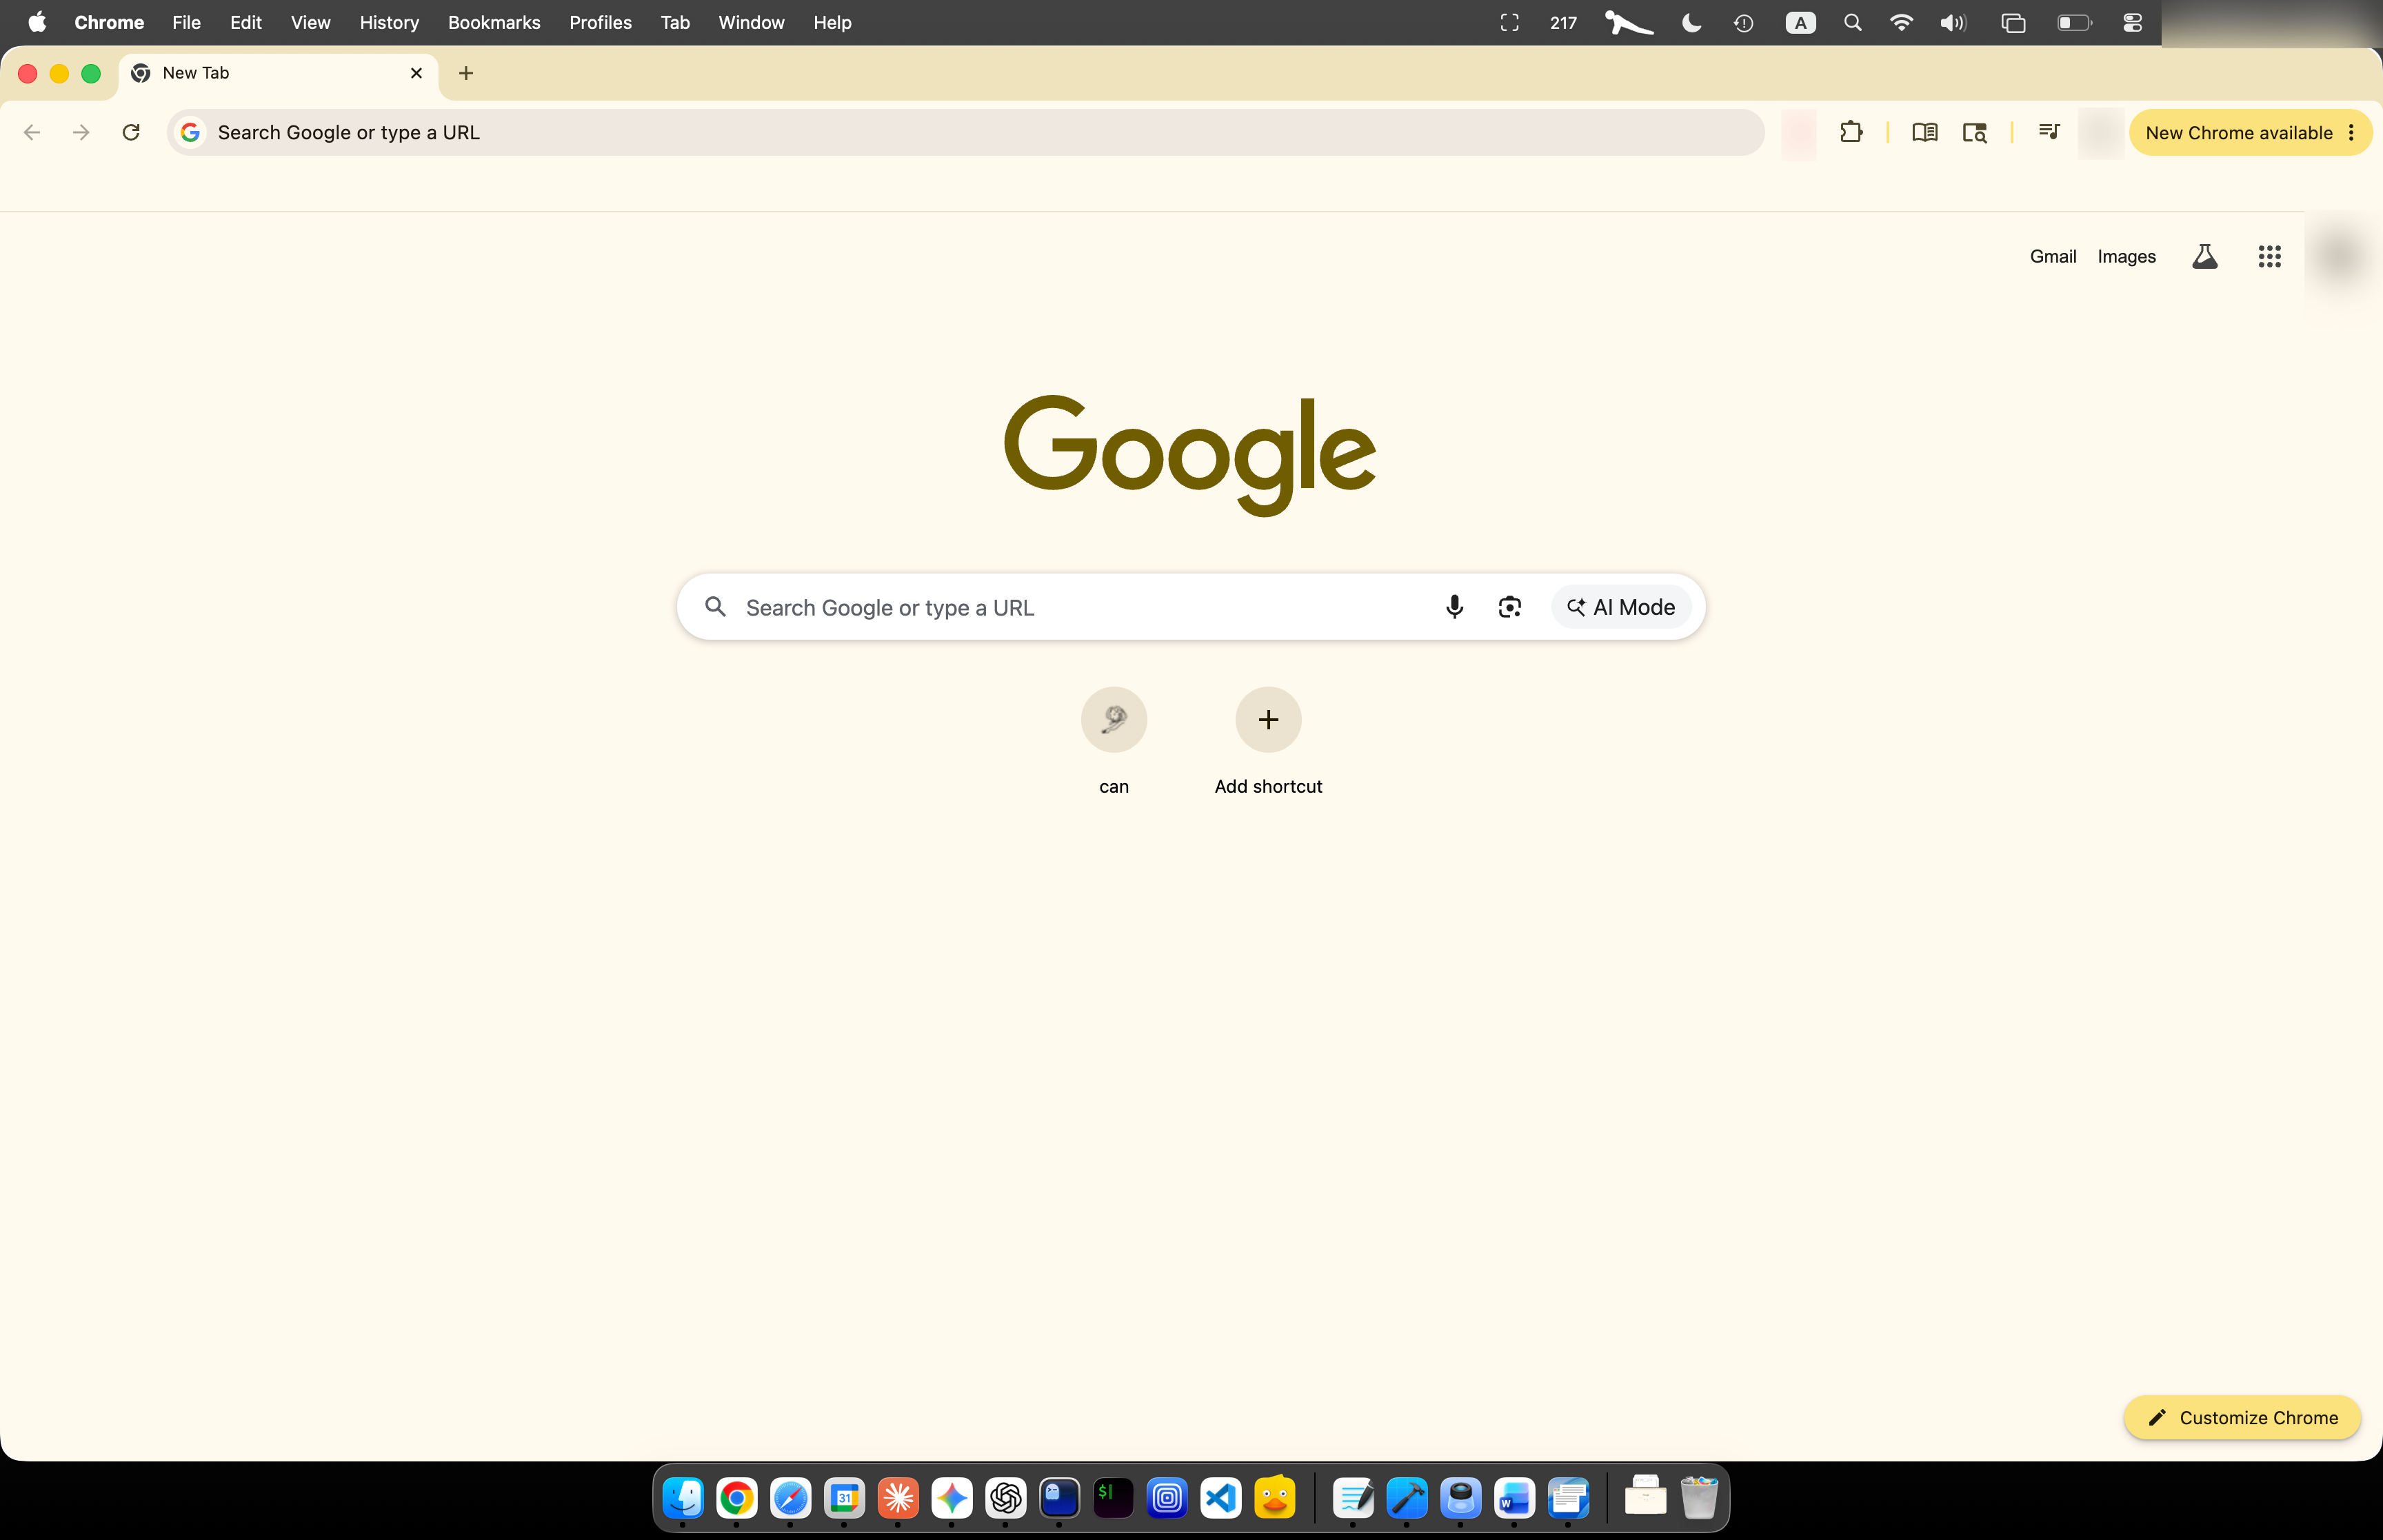The width and height of the screenshot is (2383, 1540).
Task: Open the Edit menu
Action: coord(246,22)
